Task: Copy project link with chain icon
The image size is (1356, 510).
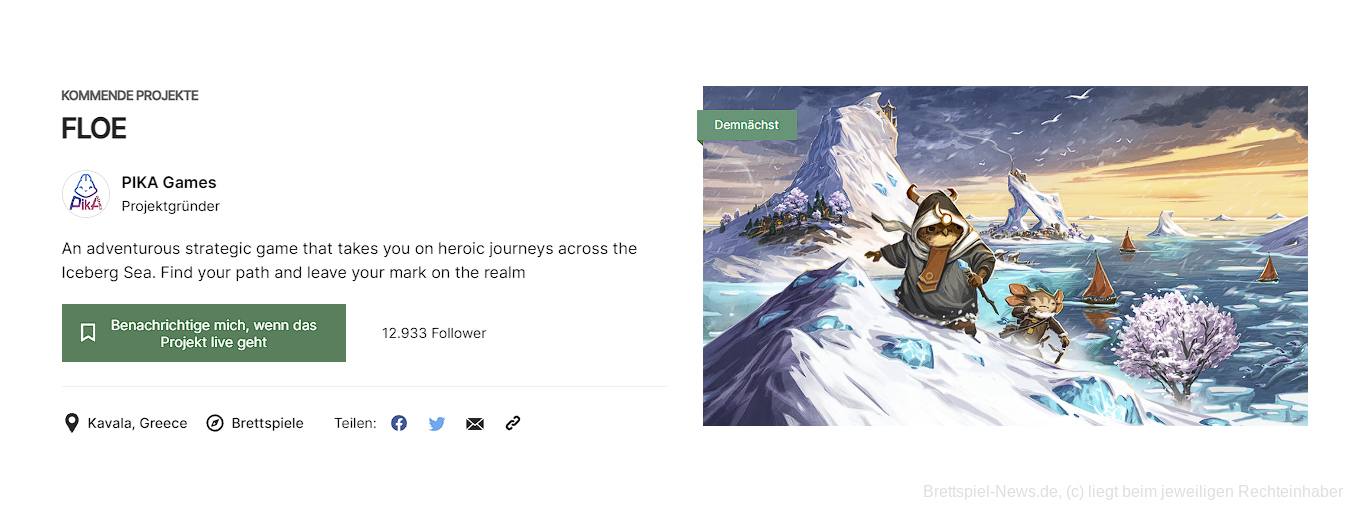Action: [513, 423]
